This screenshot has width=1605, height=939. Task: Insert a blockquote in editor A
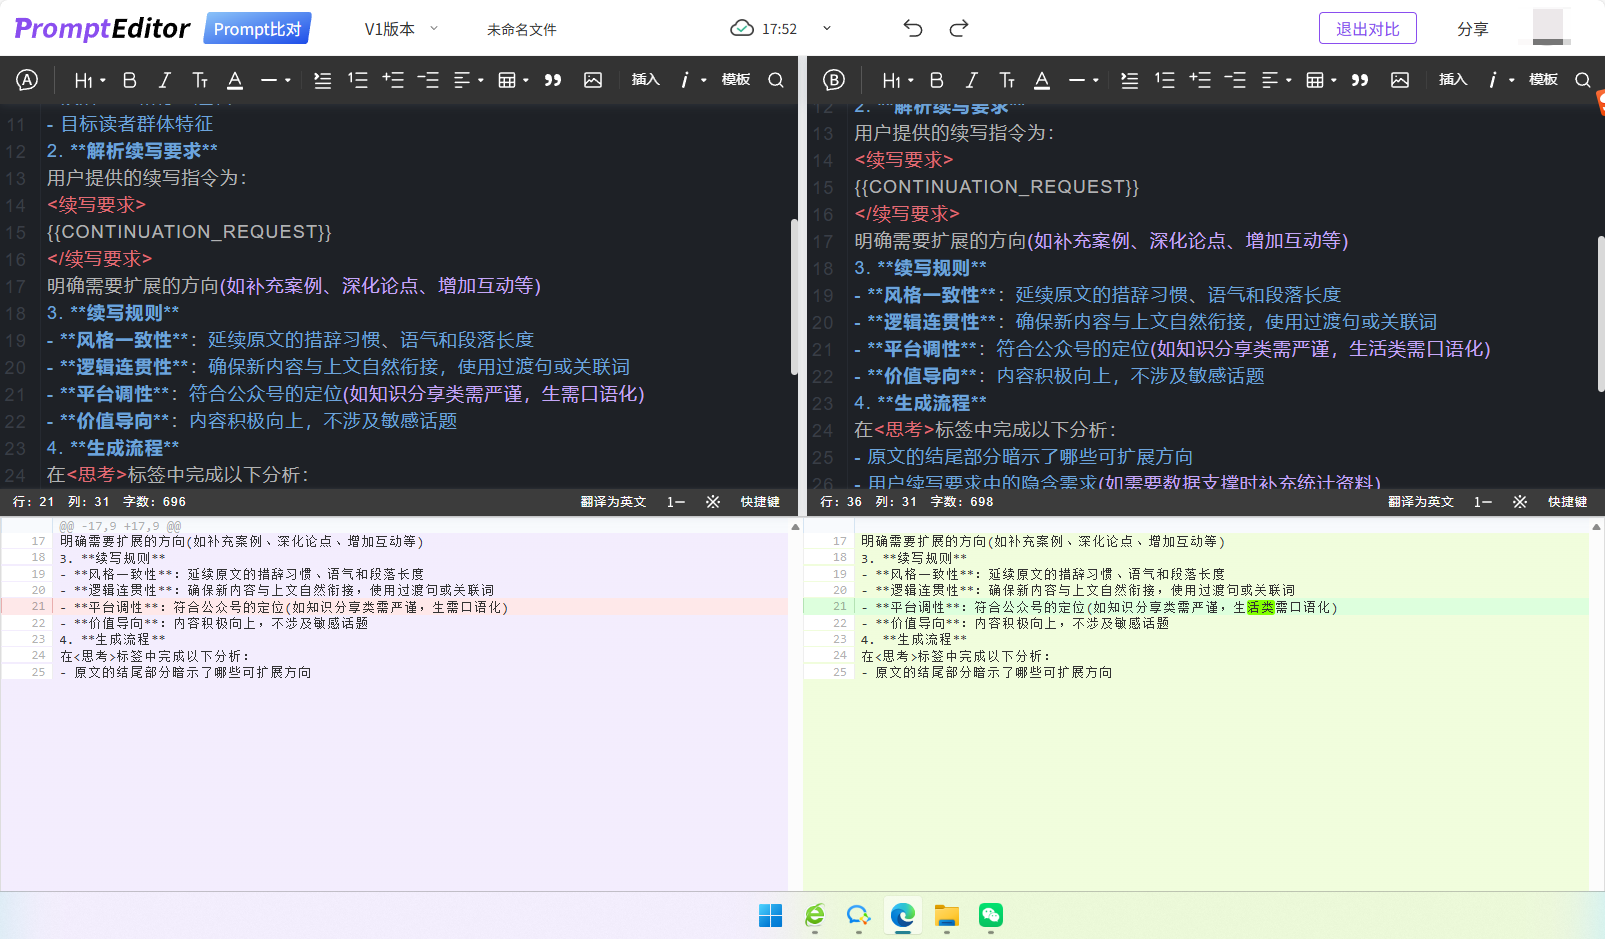(x=553, y=80)
